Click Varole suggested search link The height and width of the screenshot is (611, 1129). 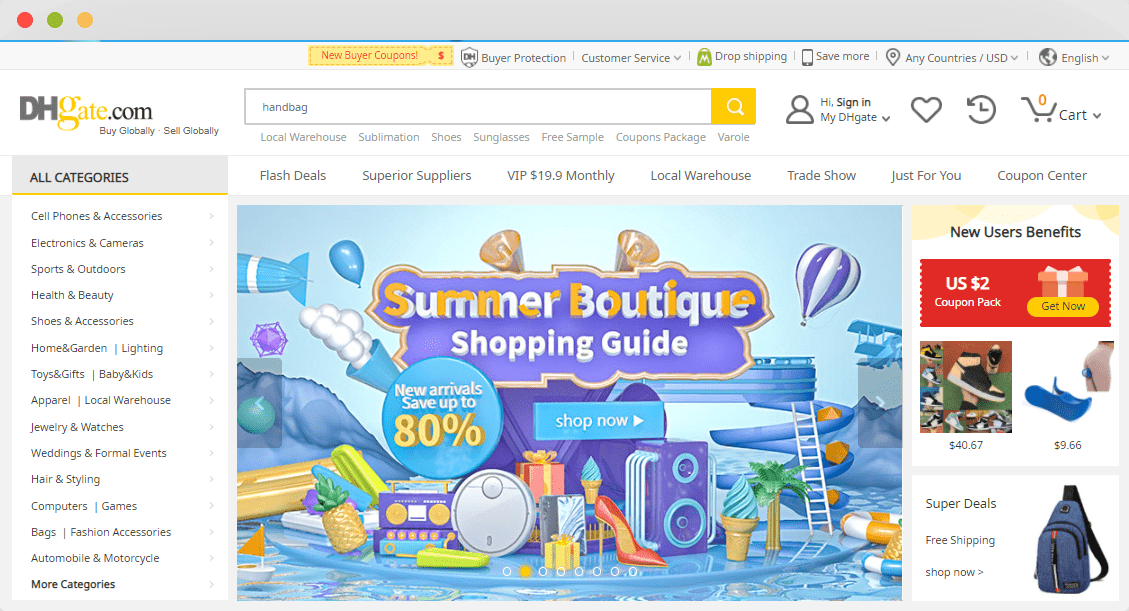[734, 137]
